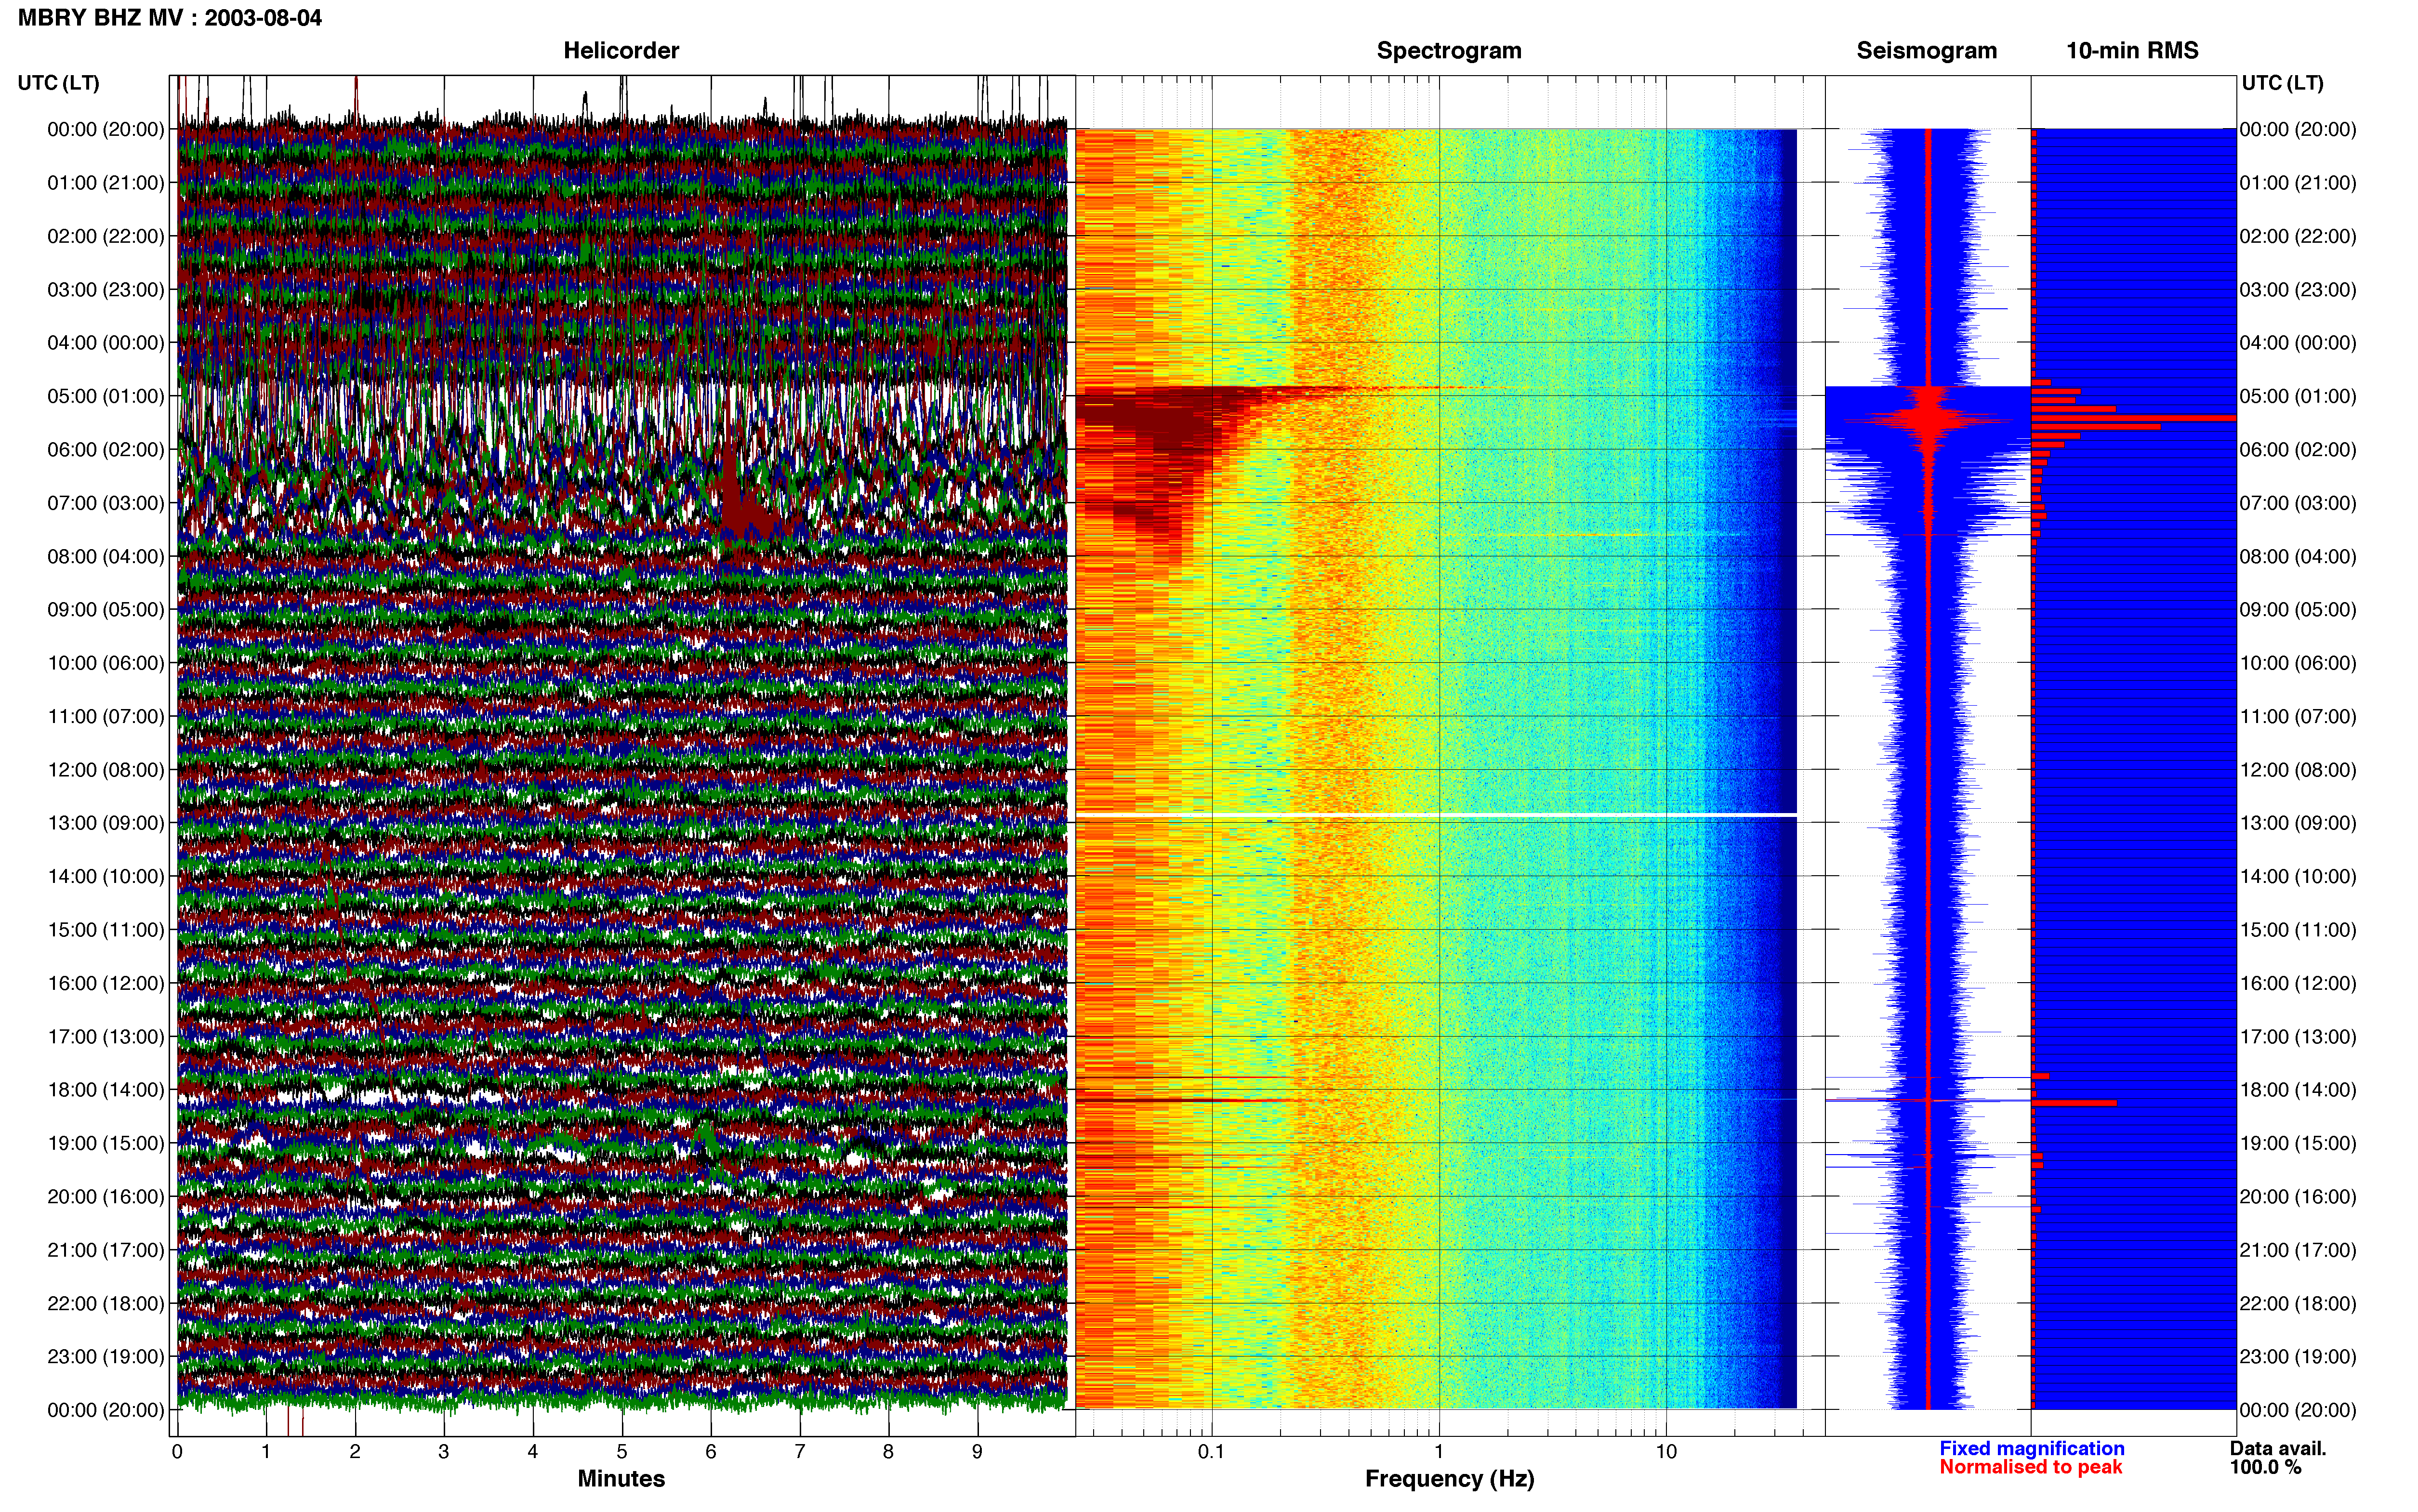This screenshot has height=1512, width=2418.
Task: Select the 10-min RMS panel heading
Action: click(x=2132, y=51)
